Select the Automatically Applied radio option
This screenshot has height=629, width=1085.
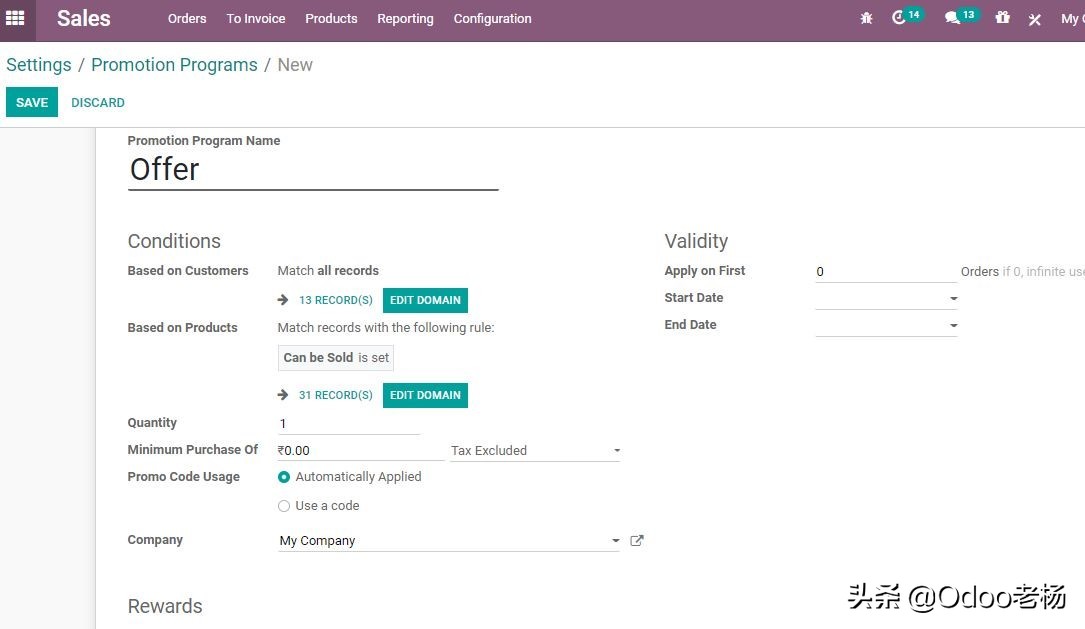coord(284,478)
